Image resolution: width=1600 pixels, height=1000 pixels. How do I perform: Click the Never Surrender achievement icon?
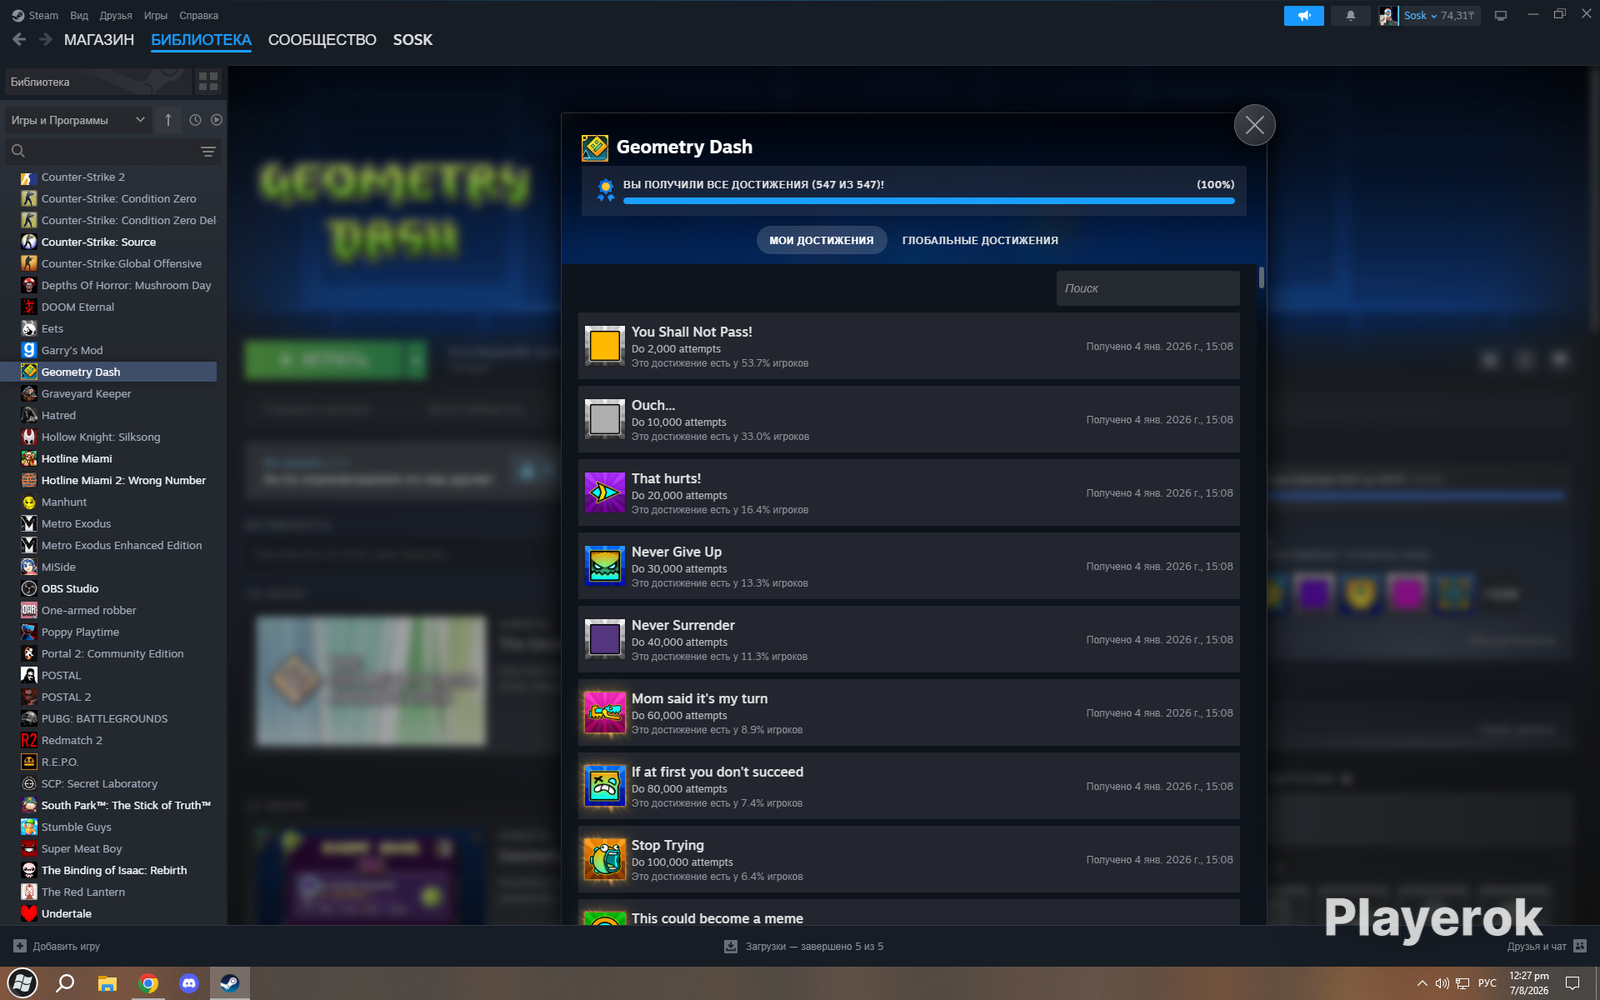605,639
